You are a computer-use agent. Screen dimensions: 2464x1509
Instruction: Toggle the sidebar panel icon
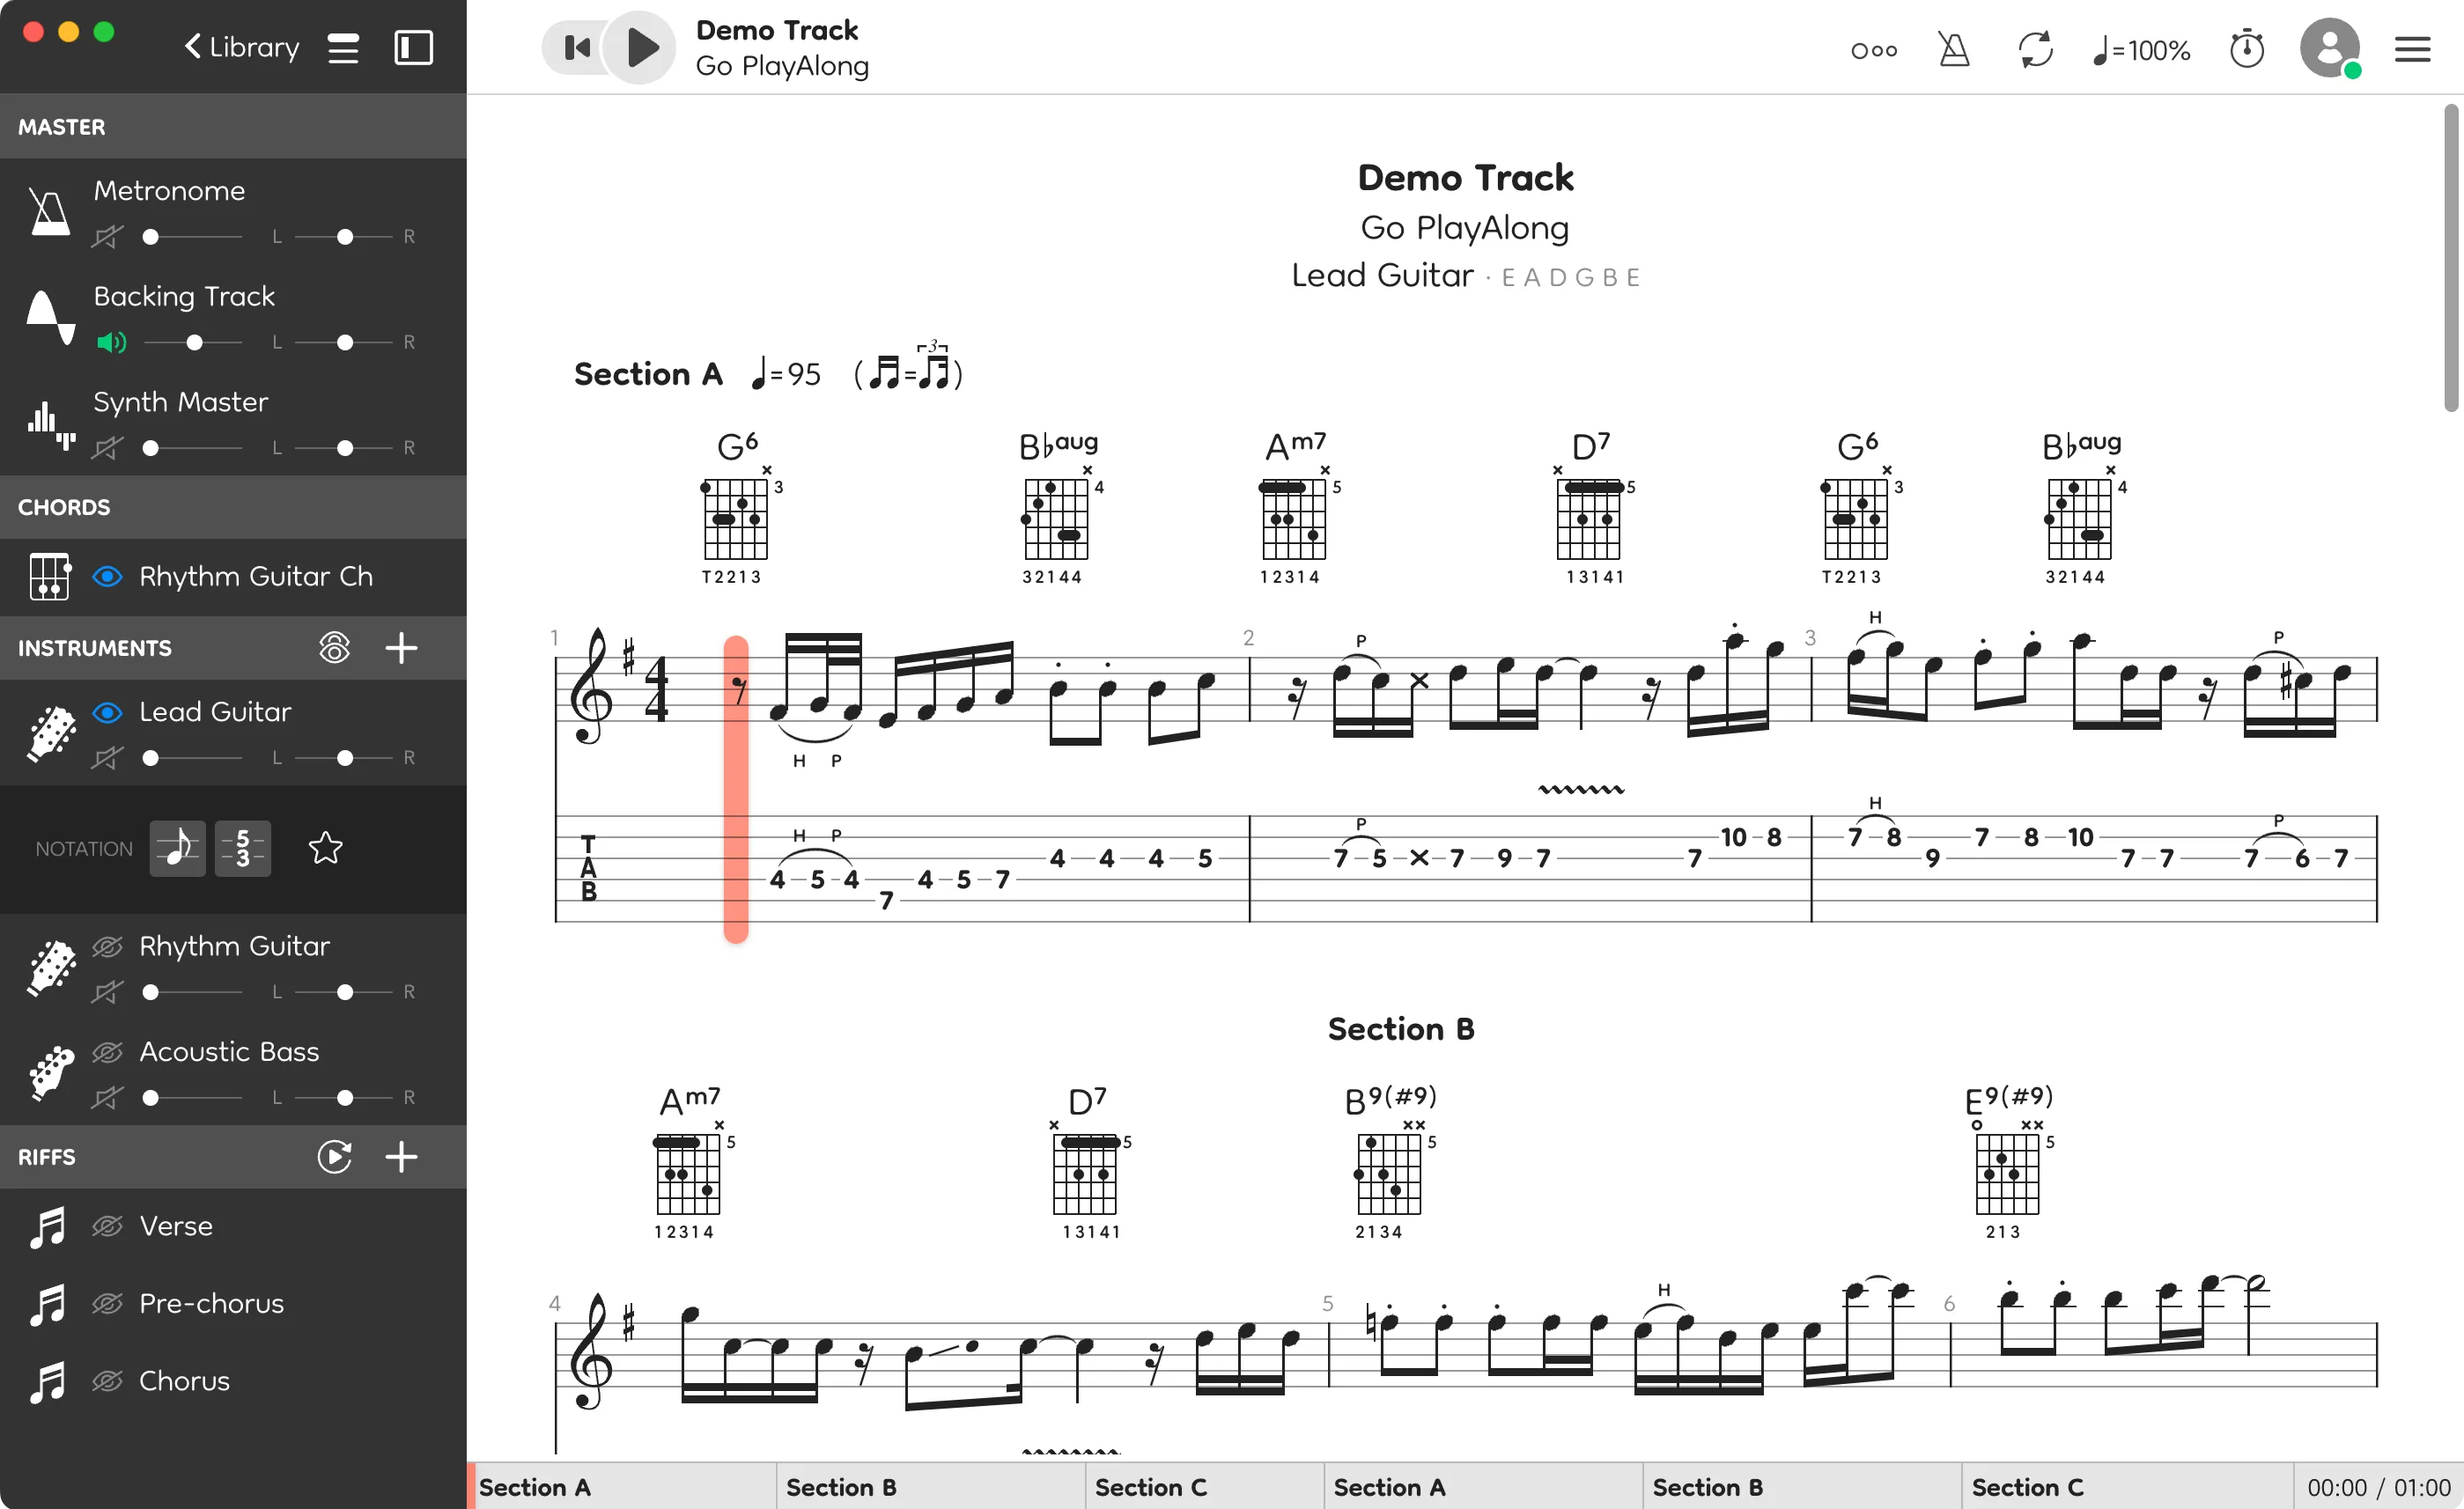pyautogui.click(x=413, y=47)
